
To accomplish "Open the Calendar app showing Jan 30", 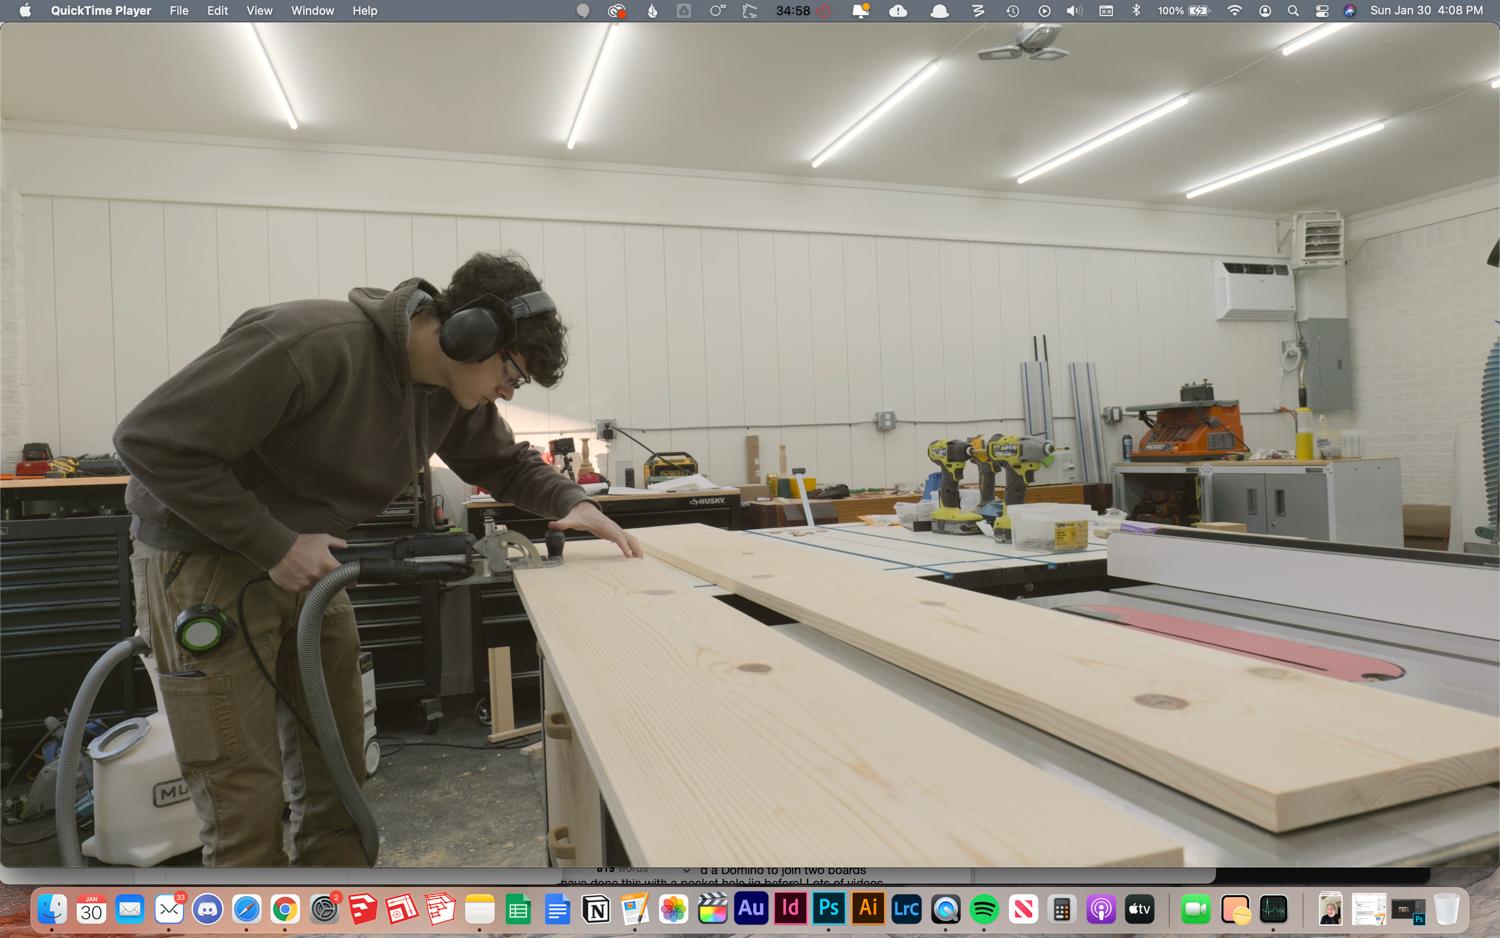I will (91, 909).
